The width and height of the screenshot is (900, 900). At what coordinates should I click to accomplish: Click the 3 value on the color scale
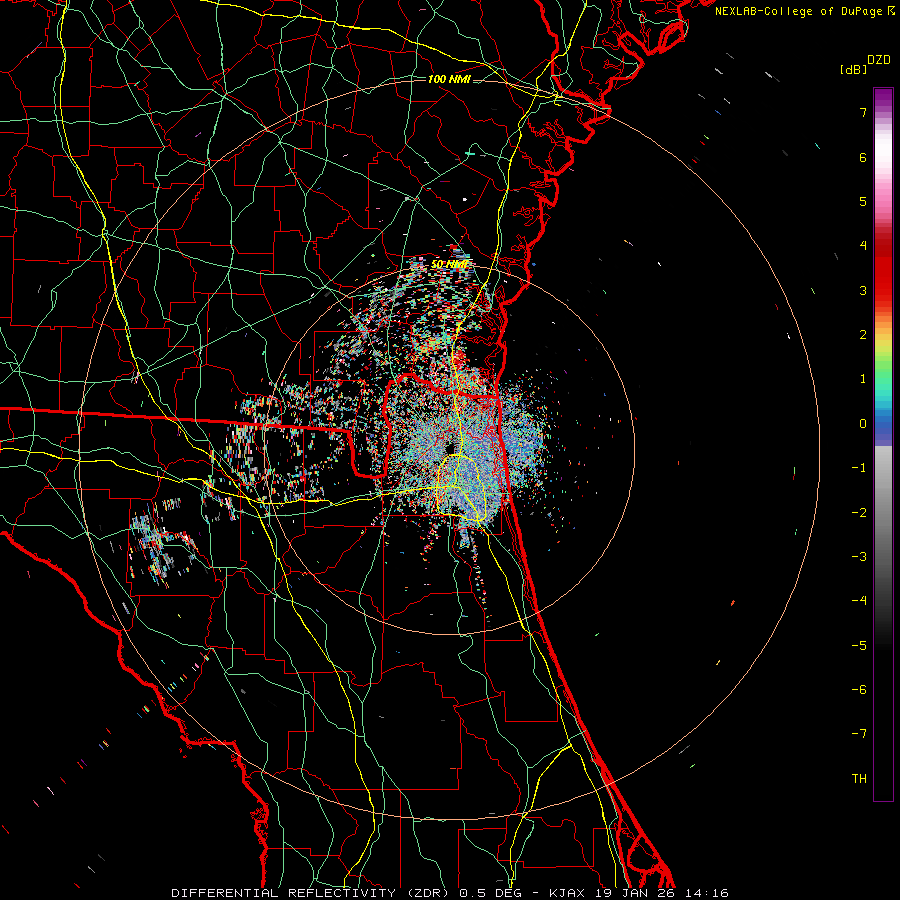[x=863, y=290]
